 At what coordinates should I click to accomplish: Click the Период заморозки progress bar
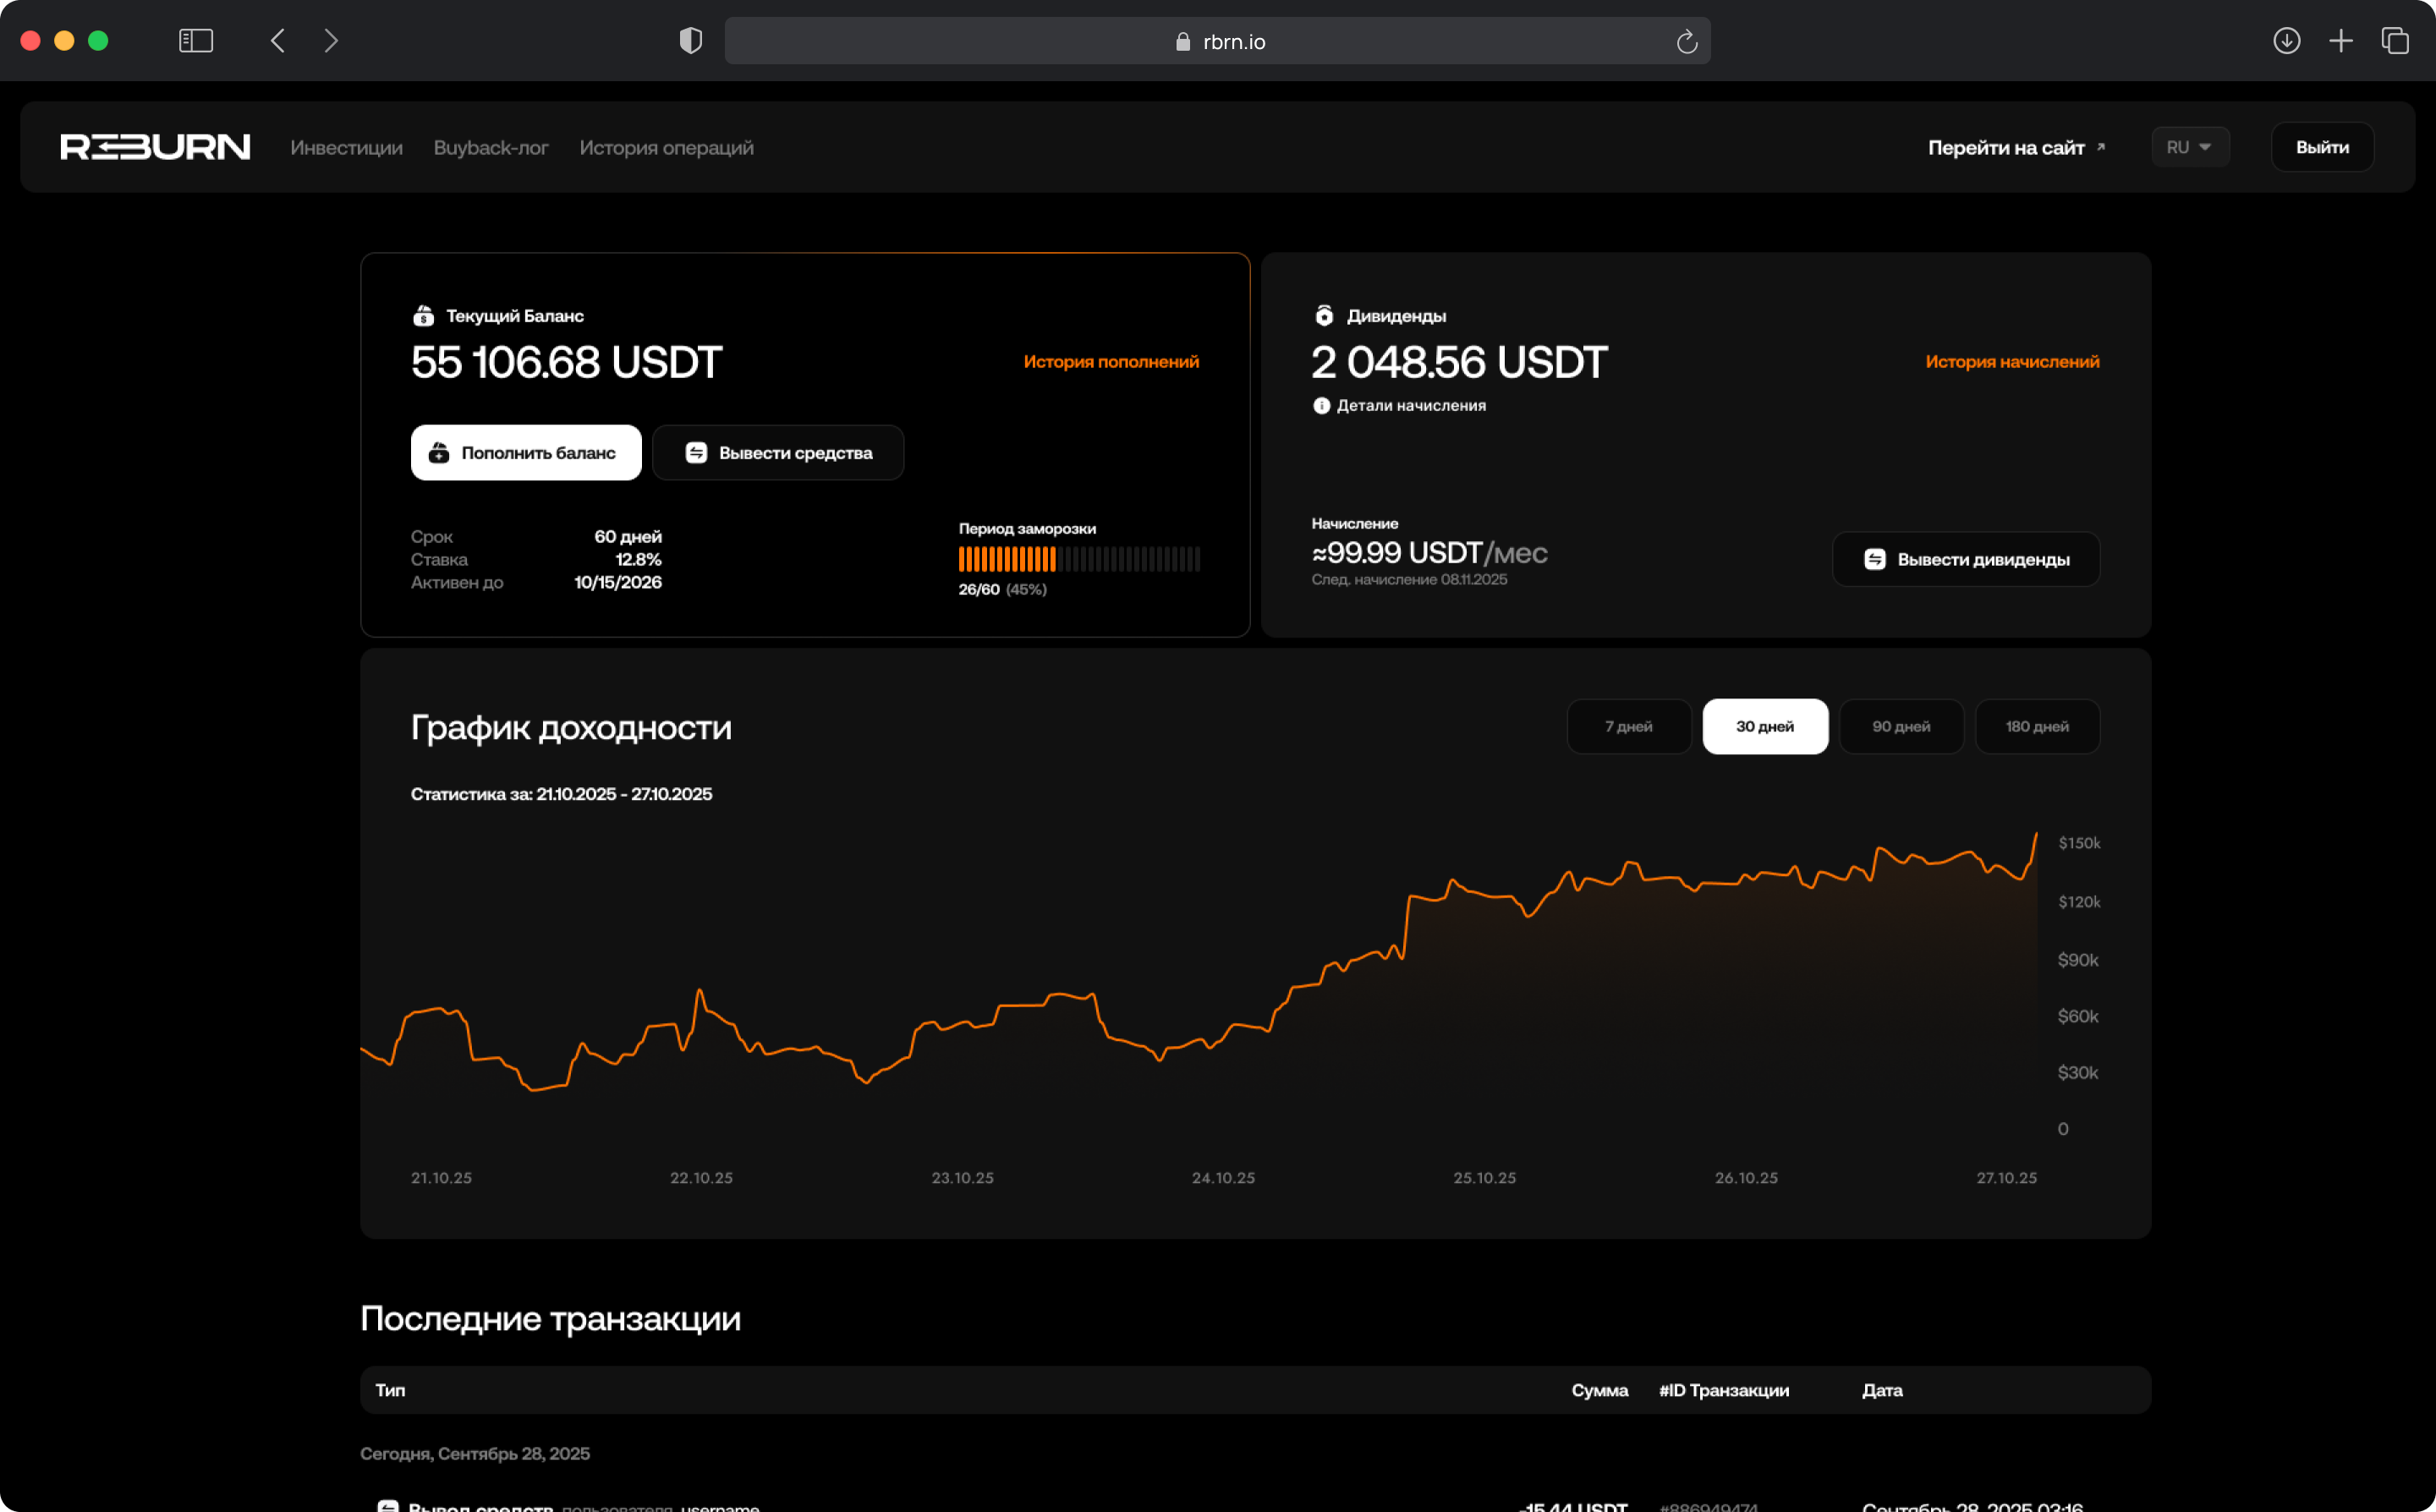pyautogui.click(x=1079, y=560)
